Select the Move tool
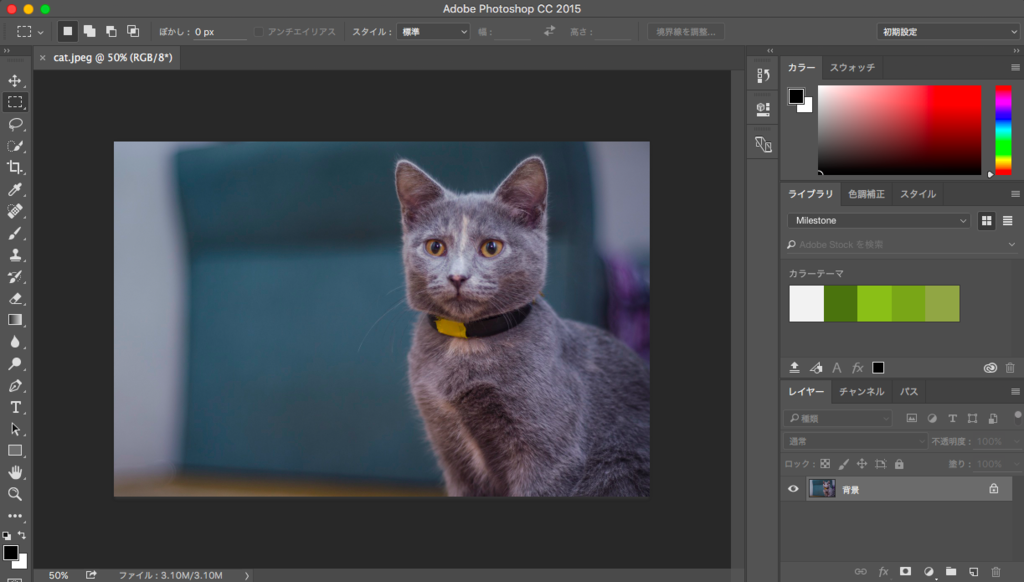This screenshot has width=1024, height=582. (15, 80)
